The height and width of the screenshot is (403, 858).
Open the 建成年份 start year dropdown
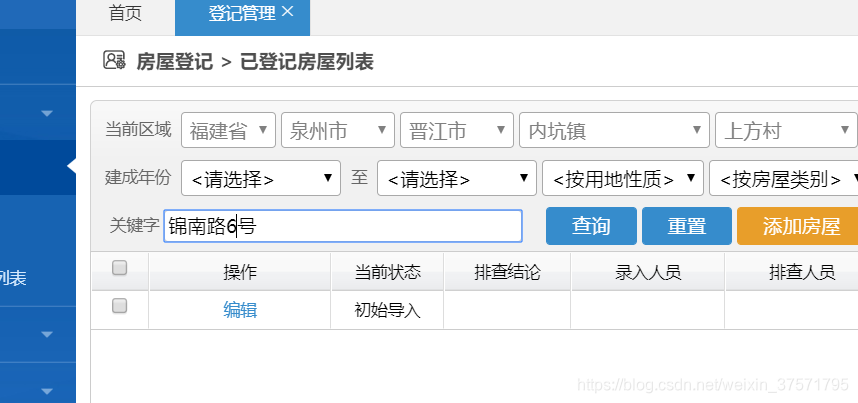click(x=260, y=178)
